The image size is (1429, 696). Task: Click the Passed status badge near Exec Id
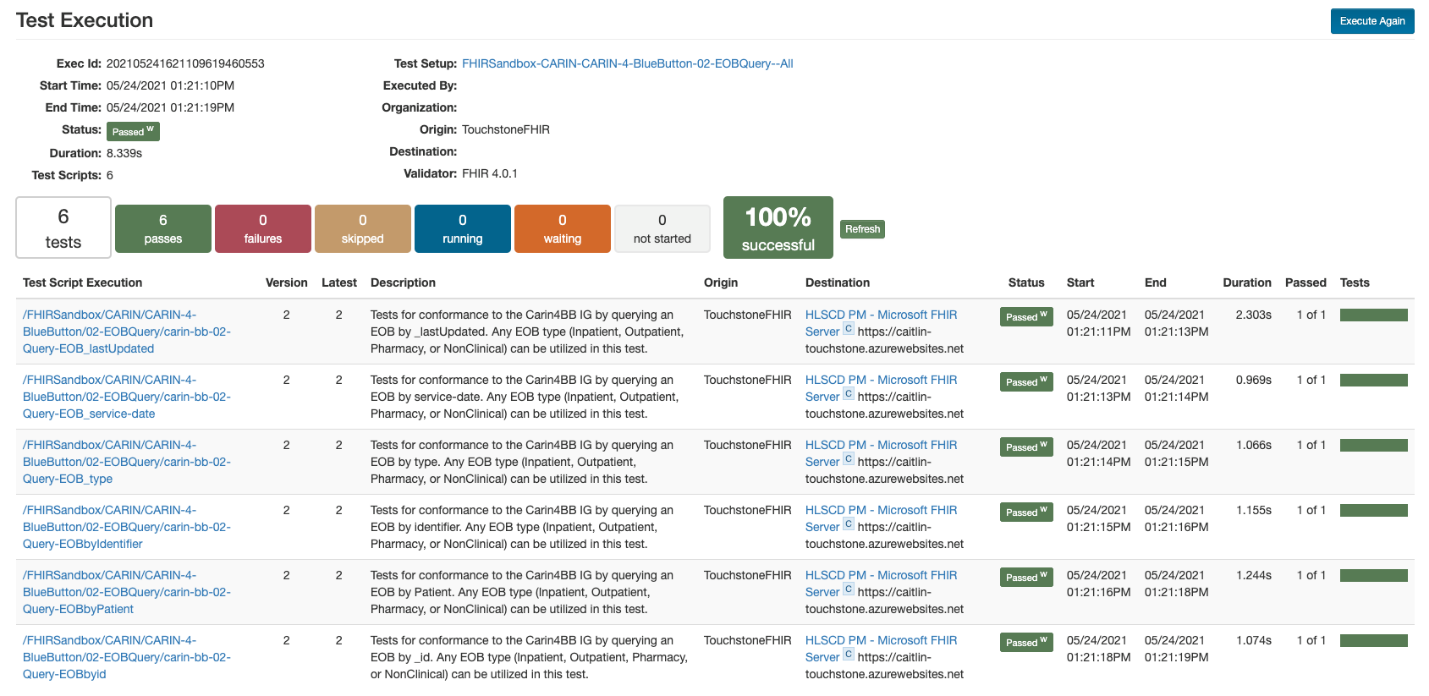132,131
